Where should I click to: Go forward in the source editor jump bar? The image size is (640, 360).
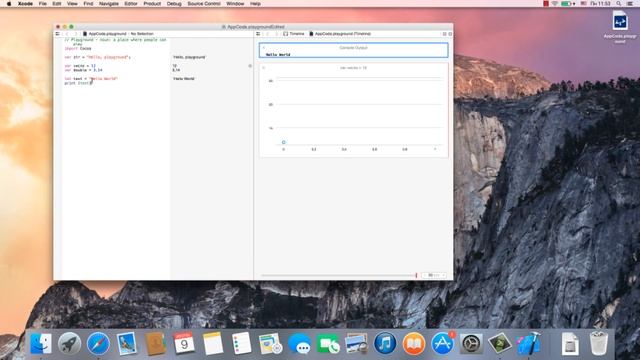76,34
